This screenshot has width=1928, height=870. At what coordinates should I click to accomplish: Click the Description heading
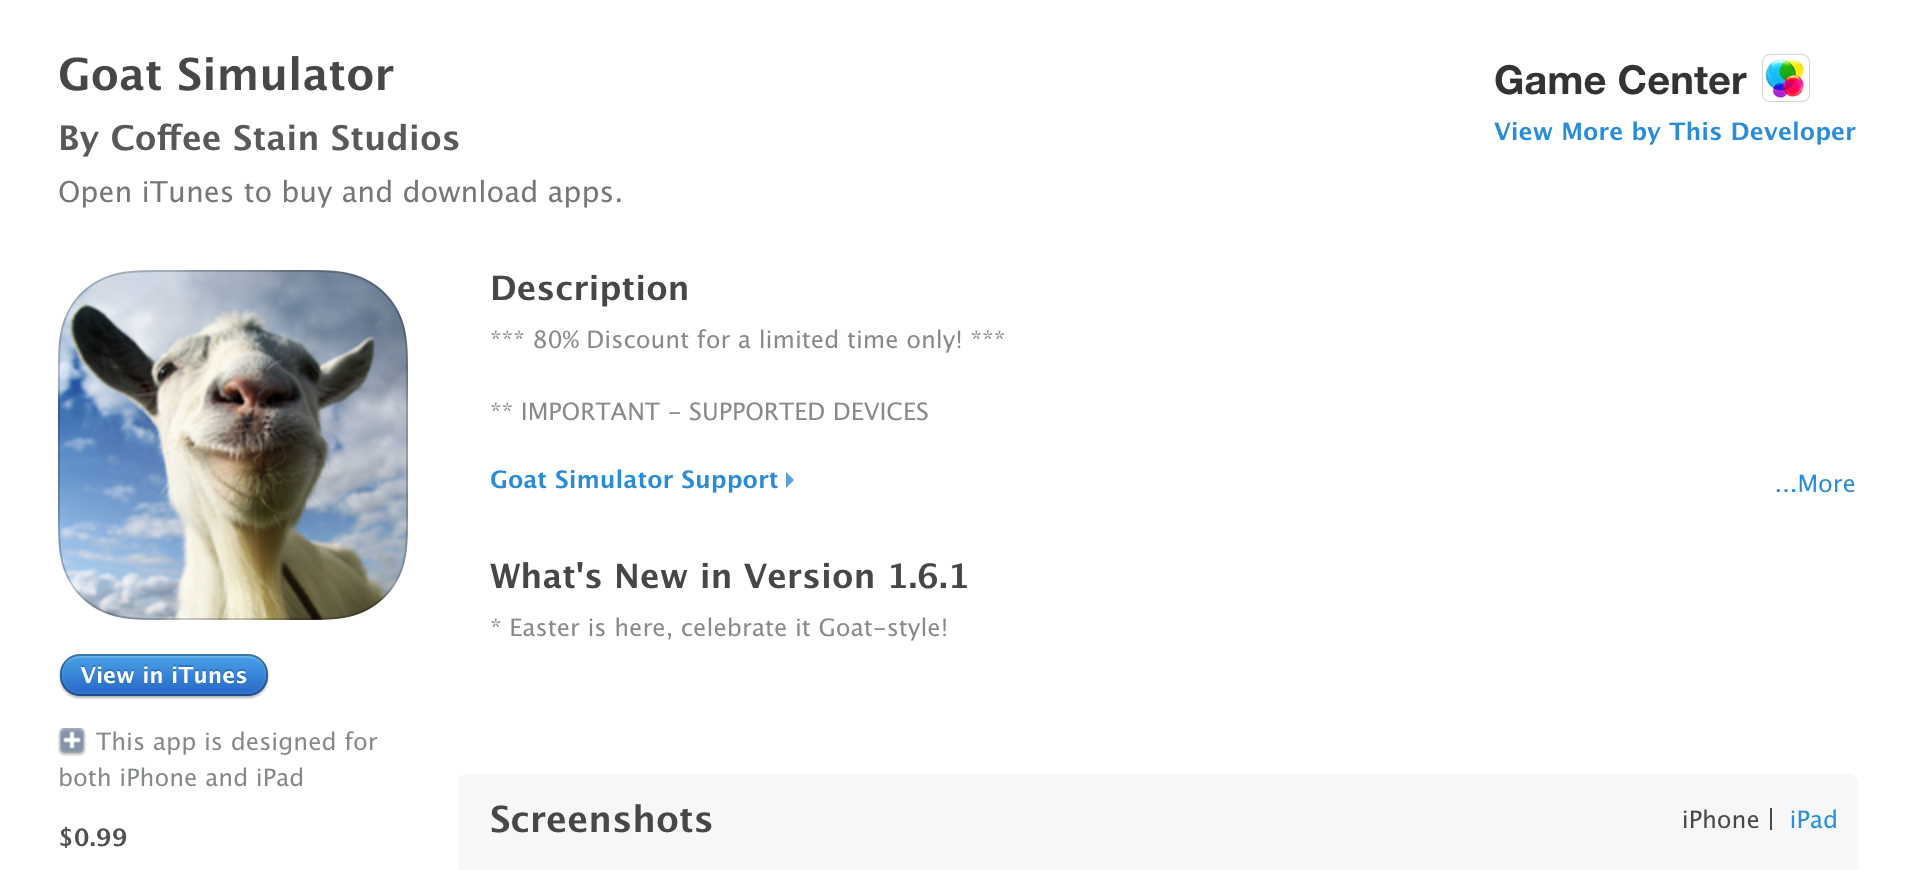589,288
